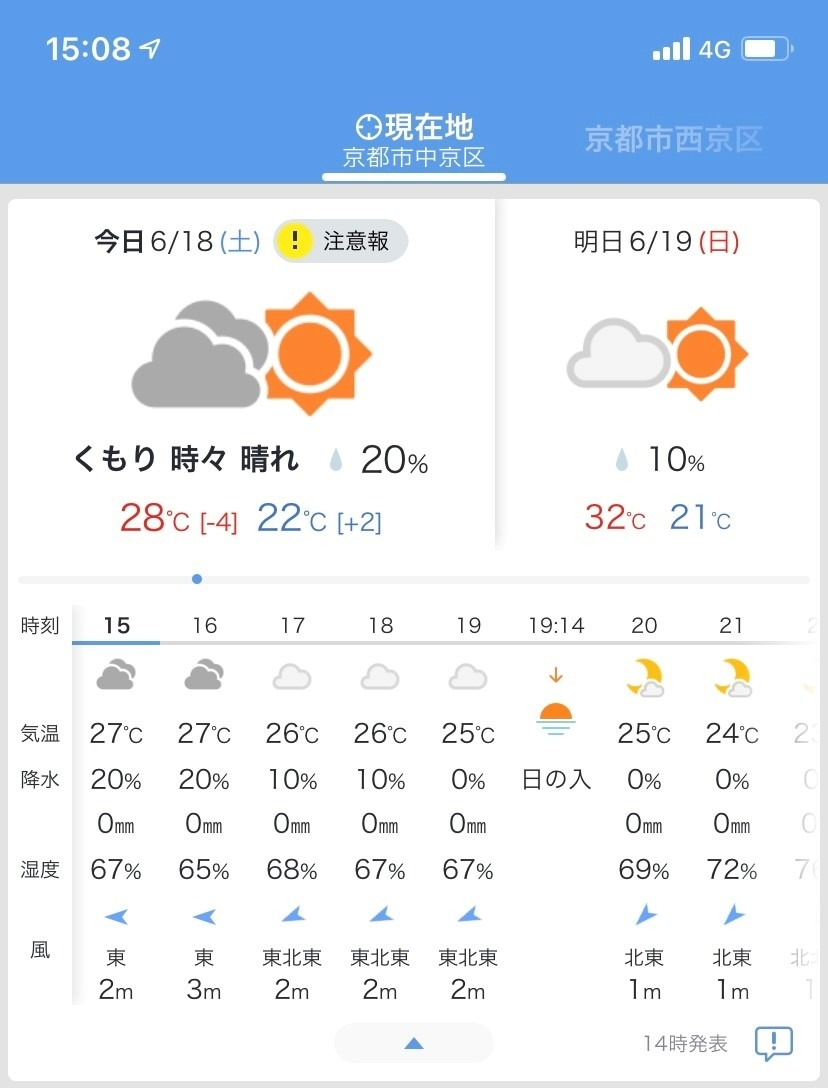Viewport: 828px width, 1088px height.
Task: Tap the 20時 moon and cloud icon
Action: coord(644,677)
